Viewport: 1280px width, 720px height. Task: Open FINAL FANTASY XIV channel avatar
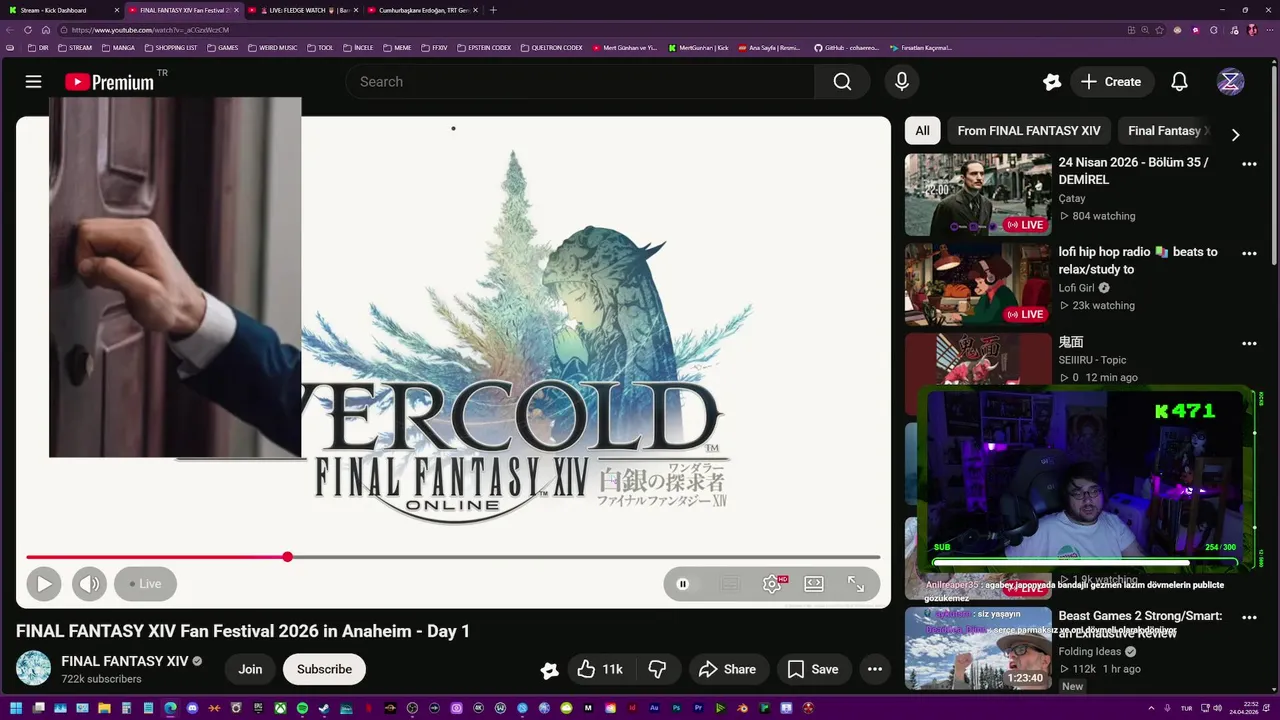(x=33, y=668)
